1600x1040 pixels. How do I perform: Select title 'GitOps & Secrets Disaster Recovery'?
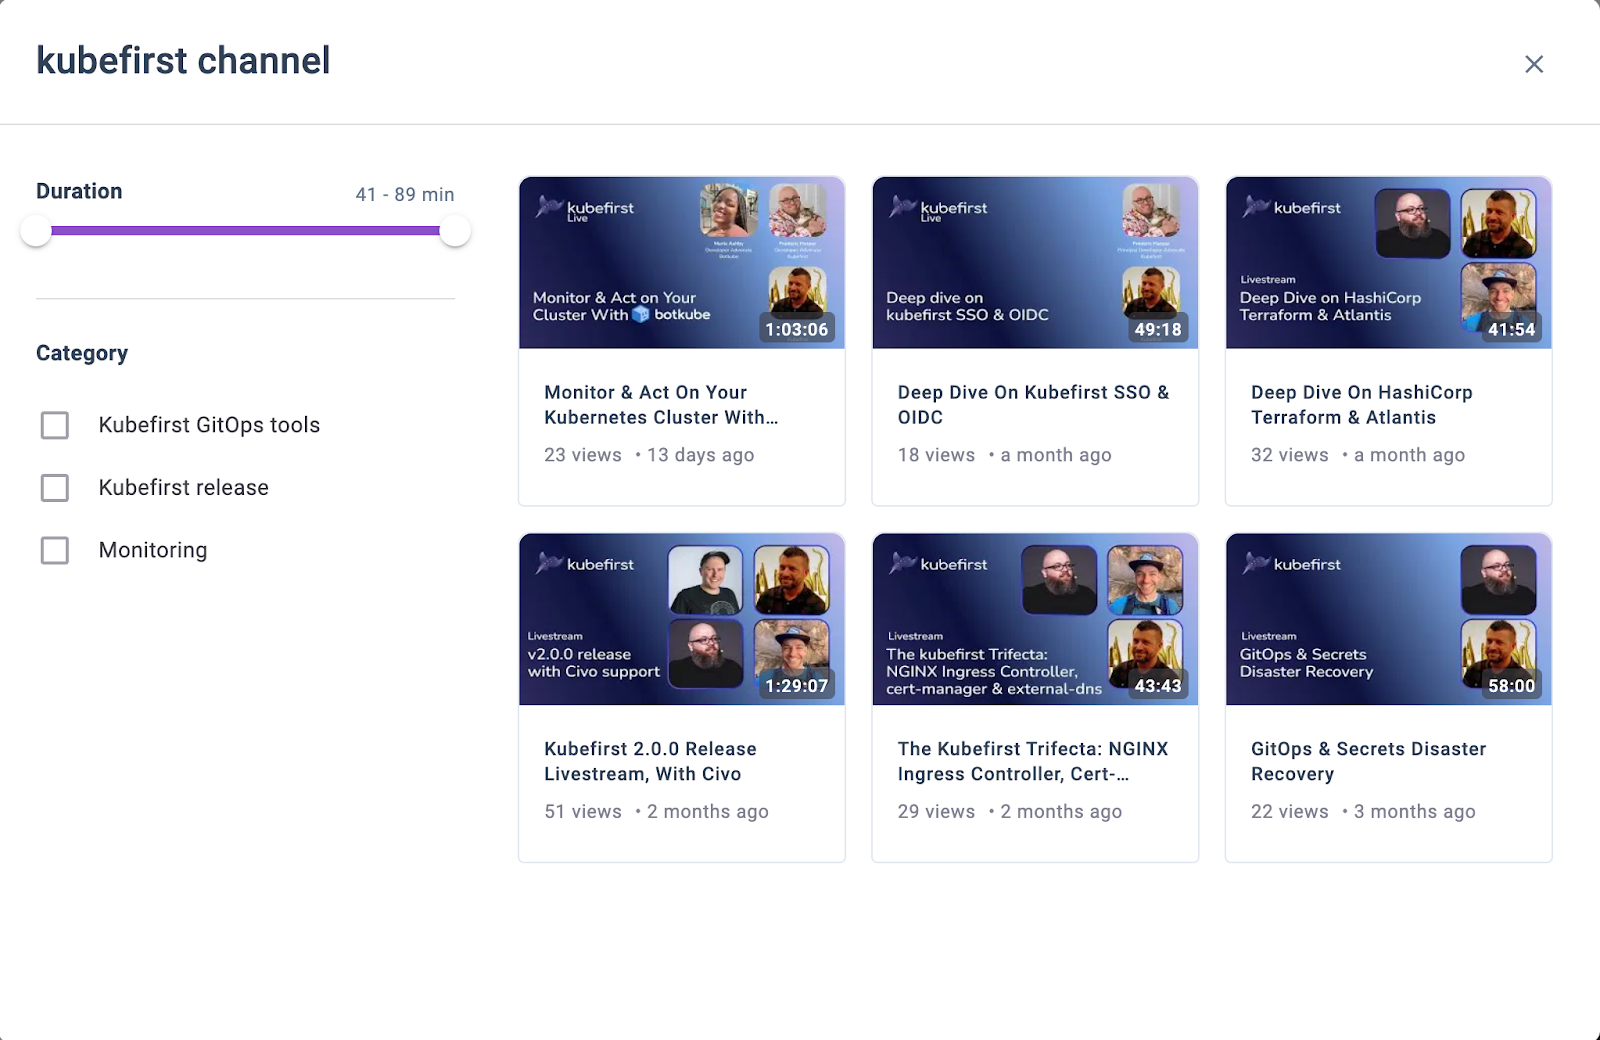tap(1369, 761)
